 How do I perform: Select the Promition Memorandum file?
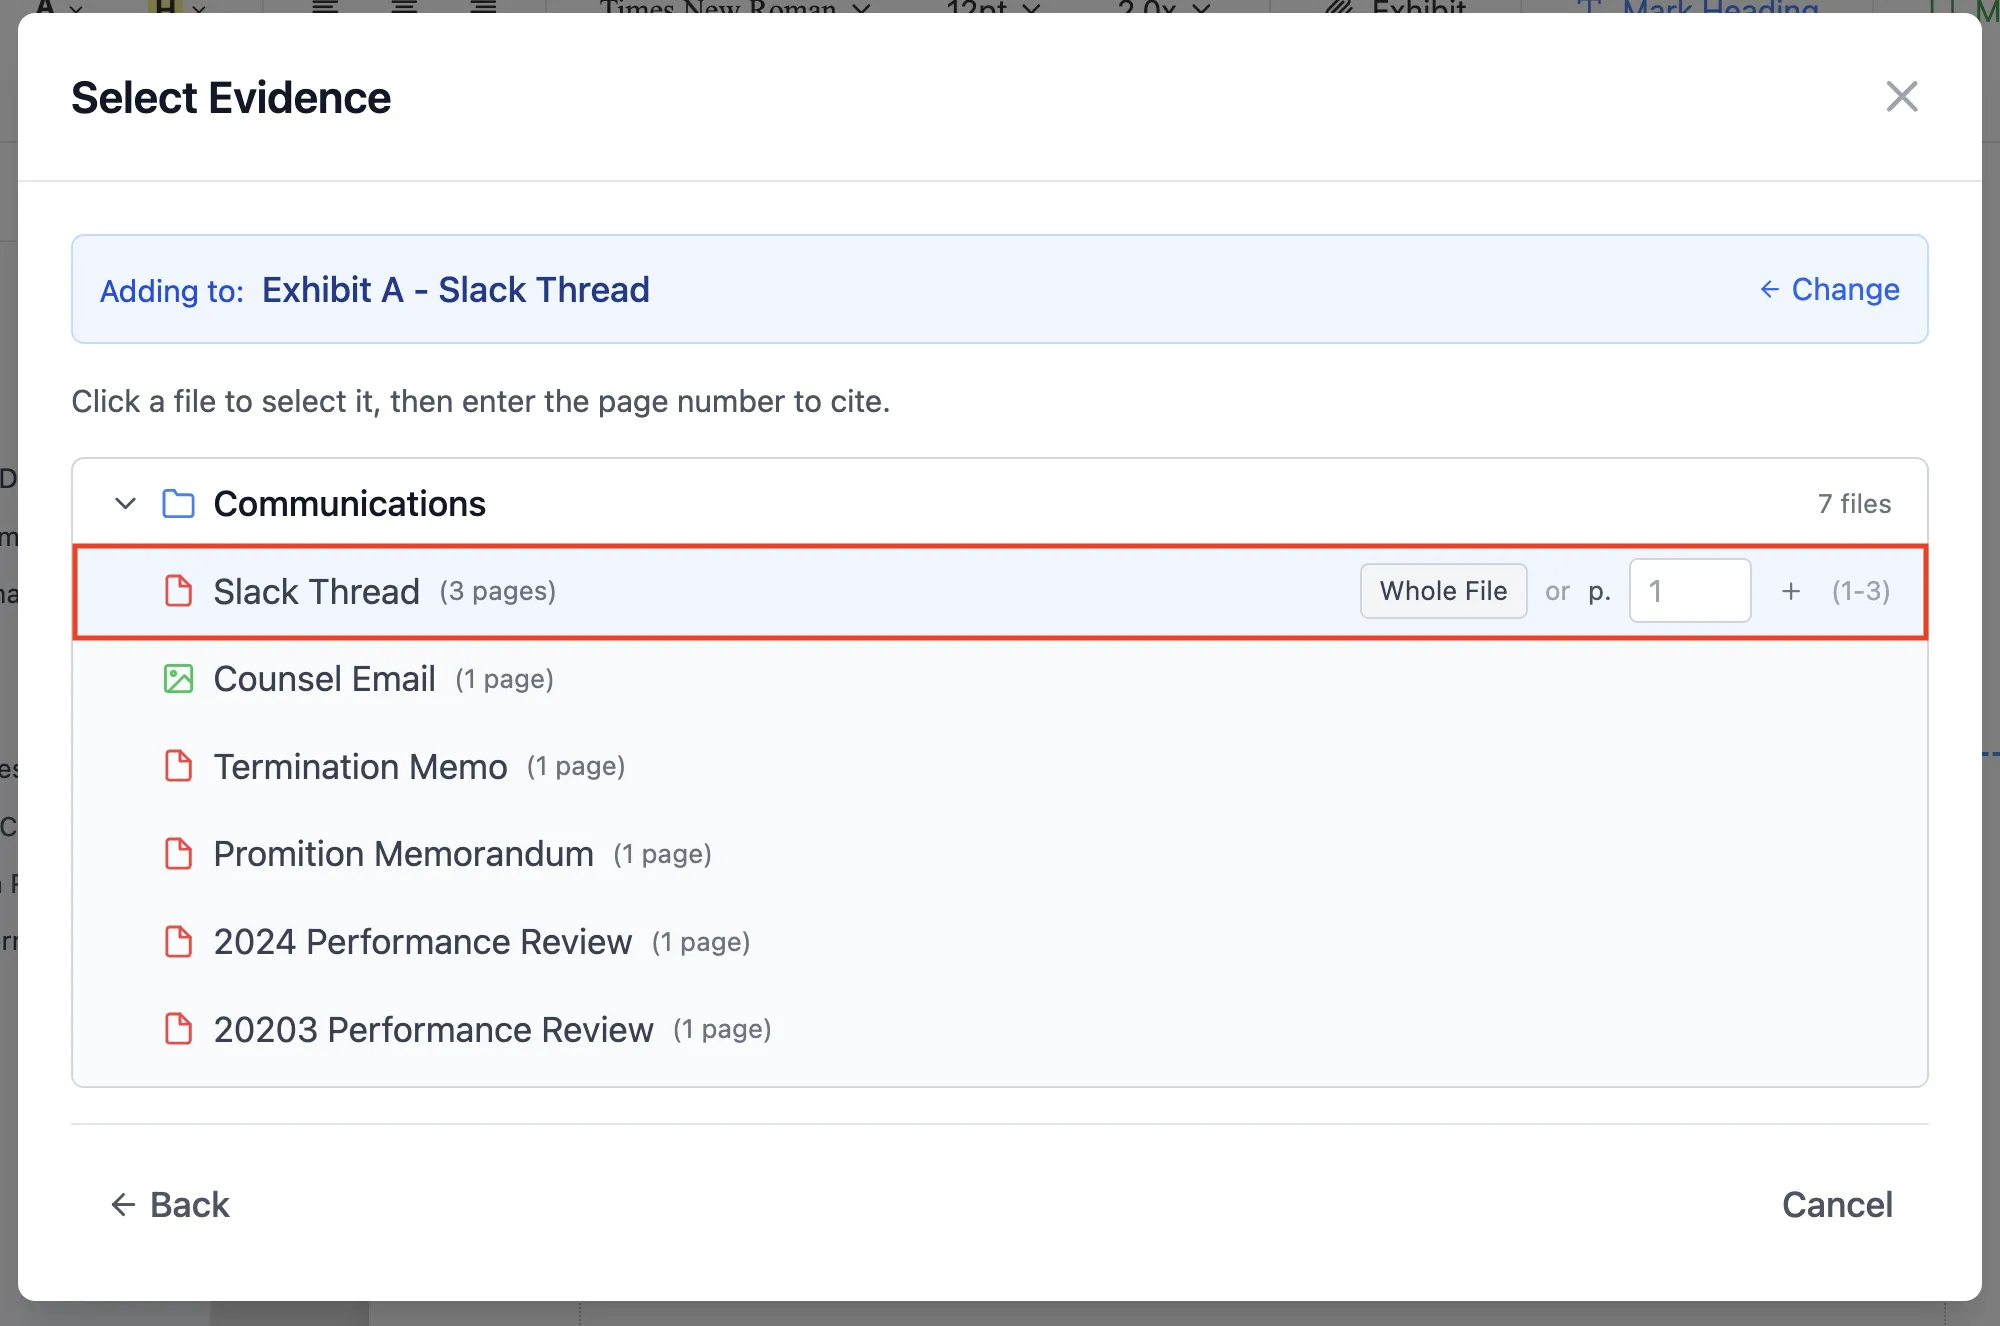(x=1000, y=854)
